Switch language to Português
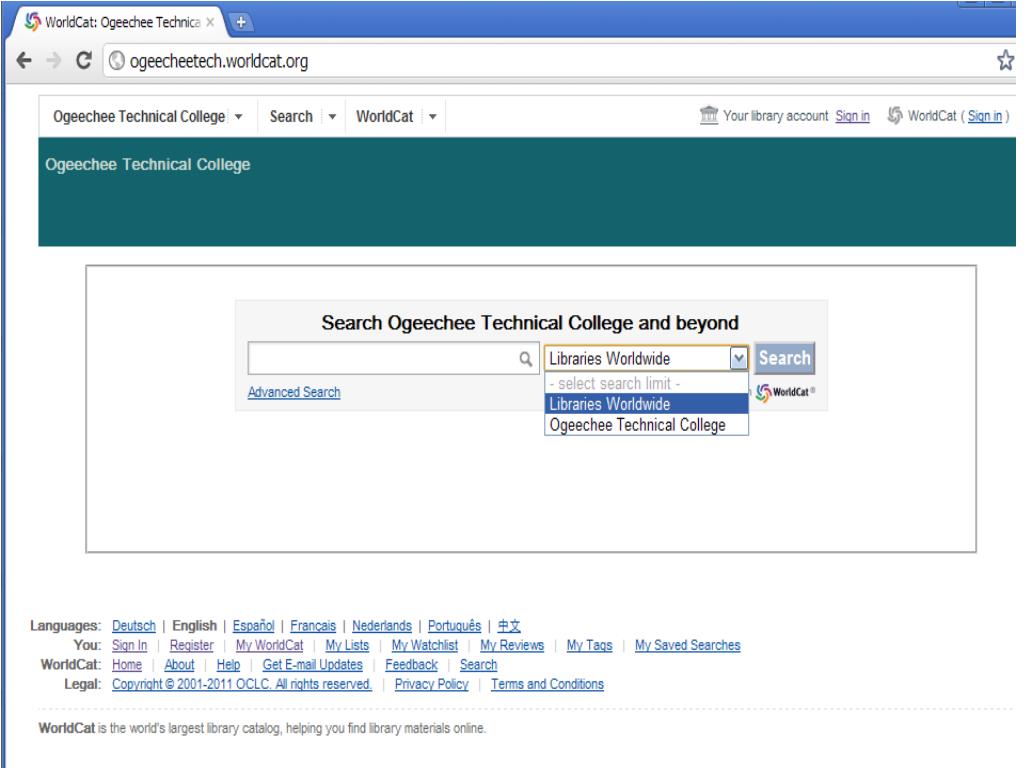Image resolution: width=1024 pixels, height=768 pixels. 455,626
